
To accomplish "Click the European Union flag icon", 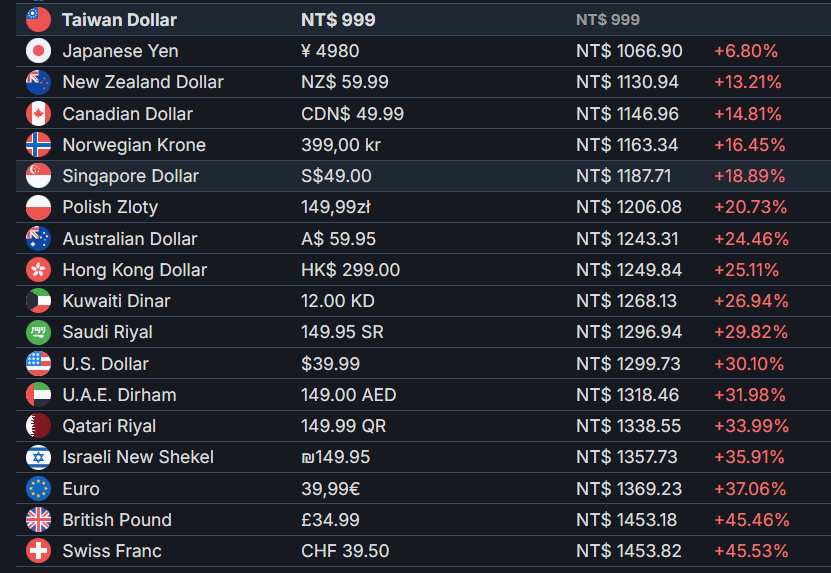I will coord(38,489).
